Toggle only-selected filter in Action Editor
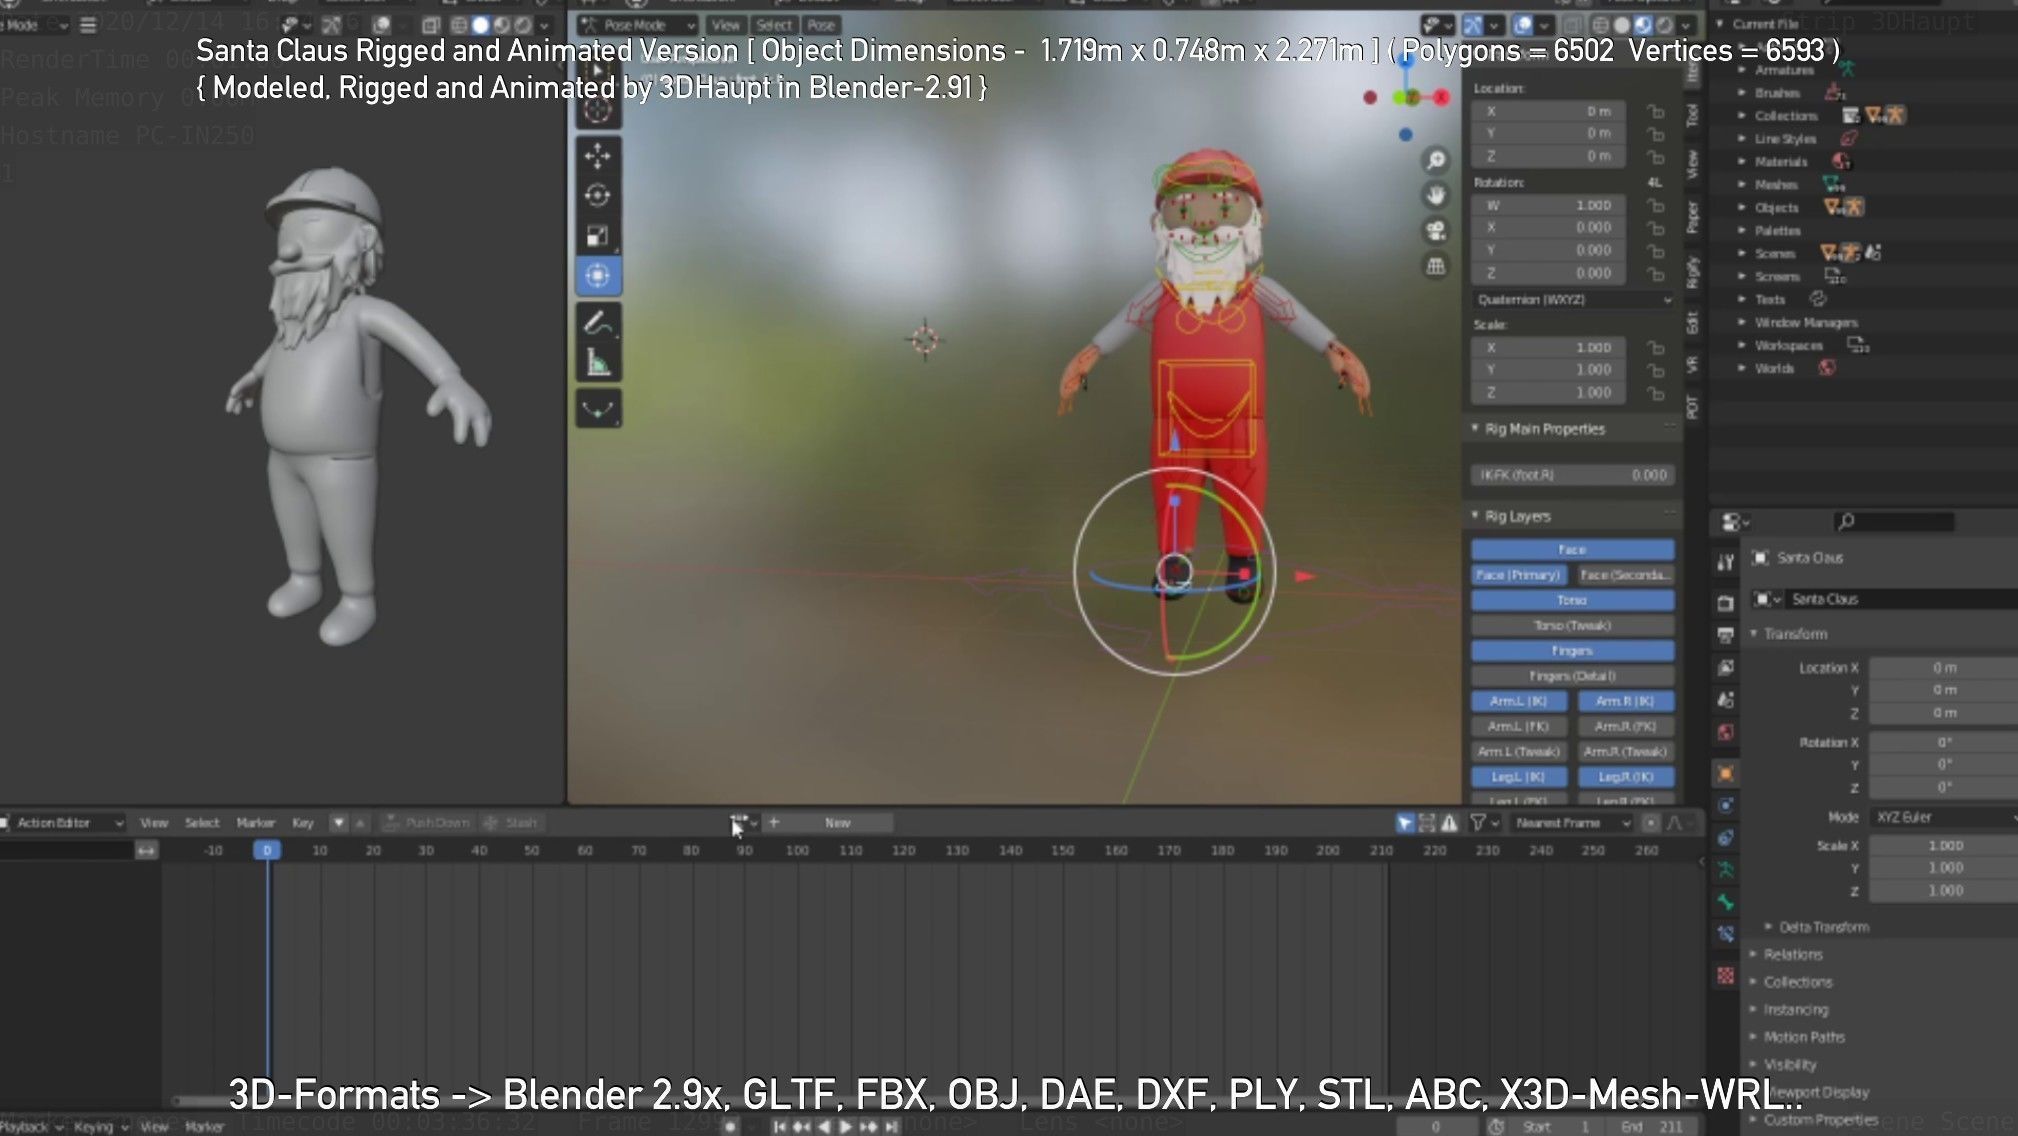The height and width of the screenshot is (1136, 2018). pos(1405,823)
